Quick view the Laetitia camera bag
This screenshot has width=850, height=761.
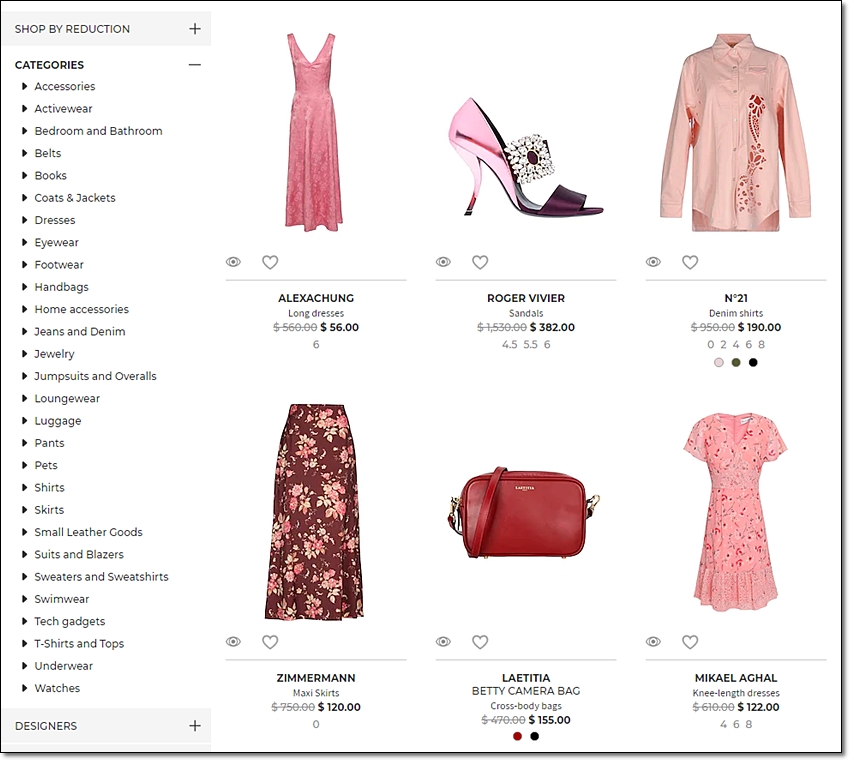click(443, 642)
